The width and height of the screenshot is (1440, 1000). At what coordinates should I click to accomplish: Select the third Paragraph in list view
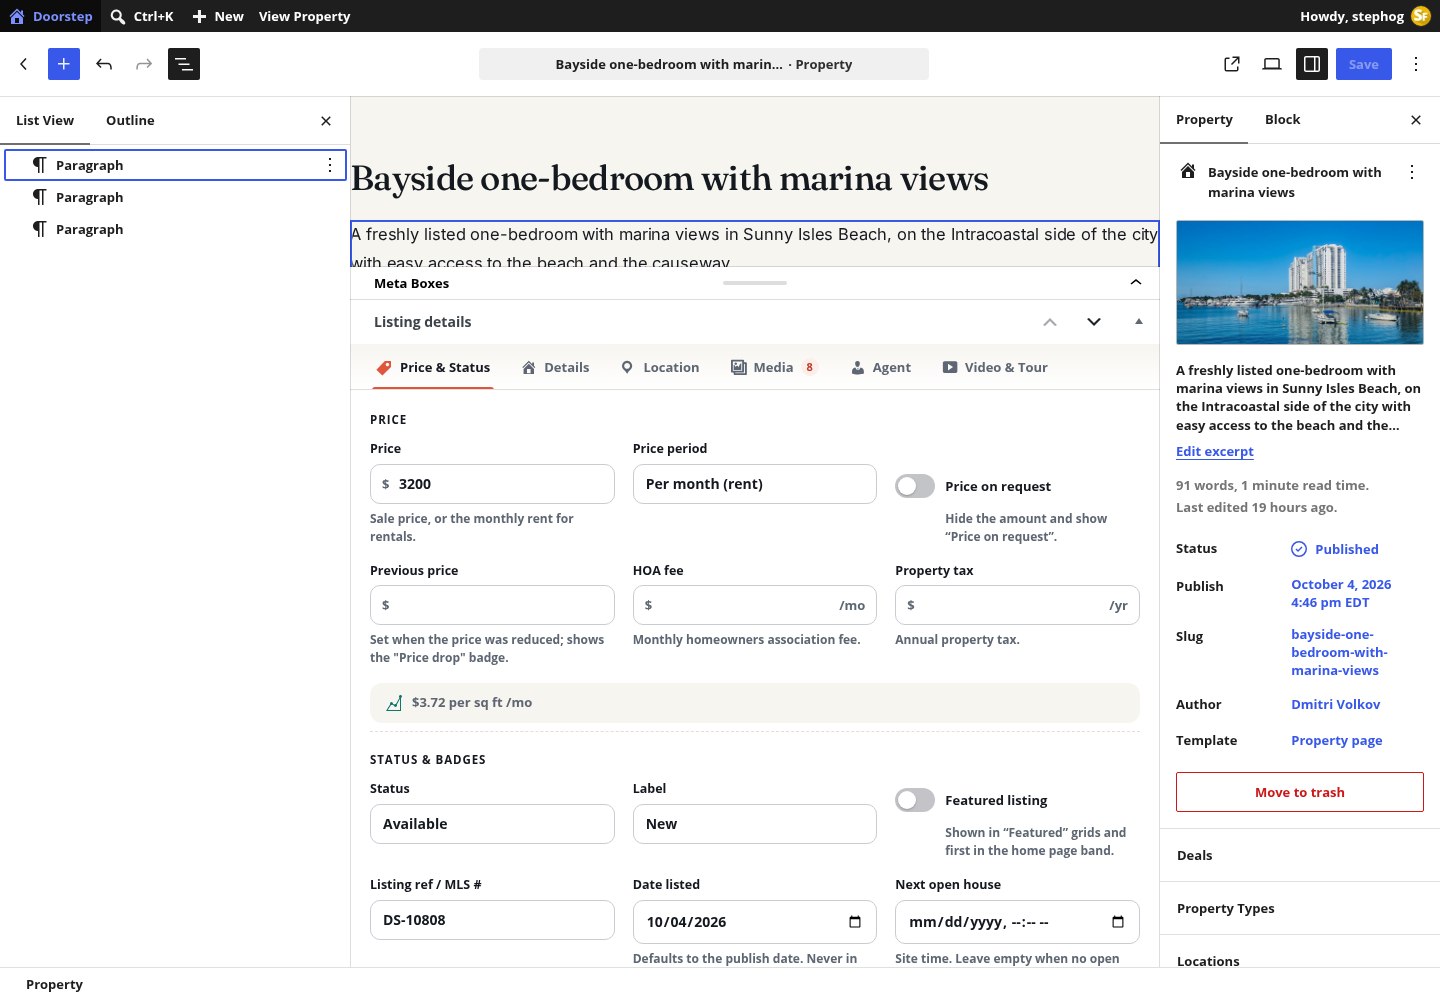pyautogui.click(x=175, y=229)
